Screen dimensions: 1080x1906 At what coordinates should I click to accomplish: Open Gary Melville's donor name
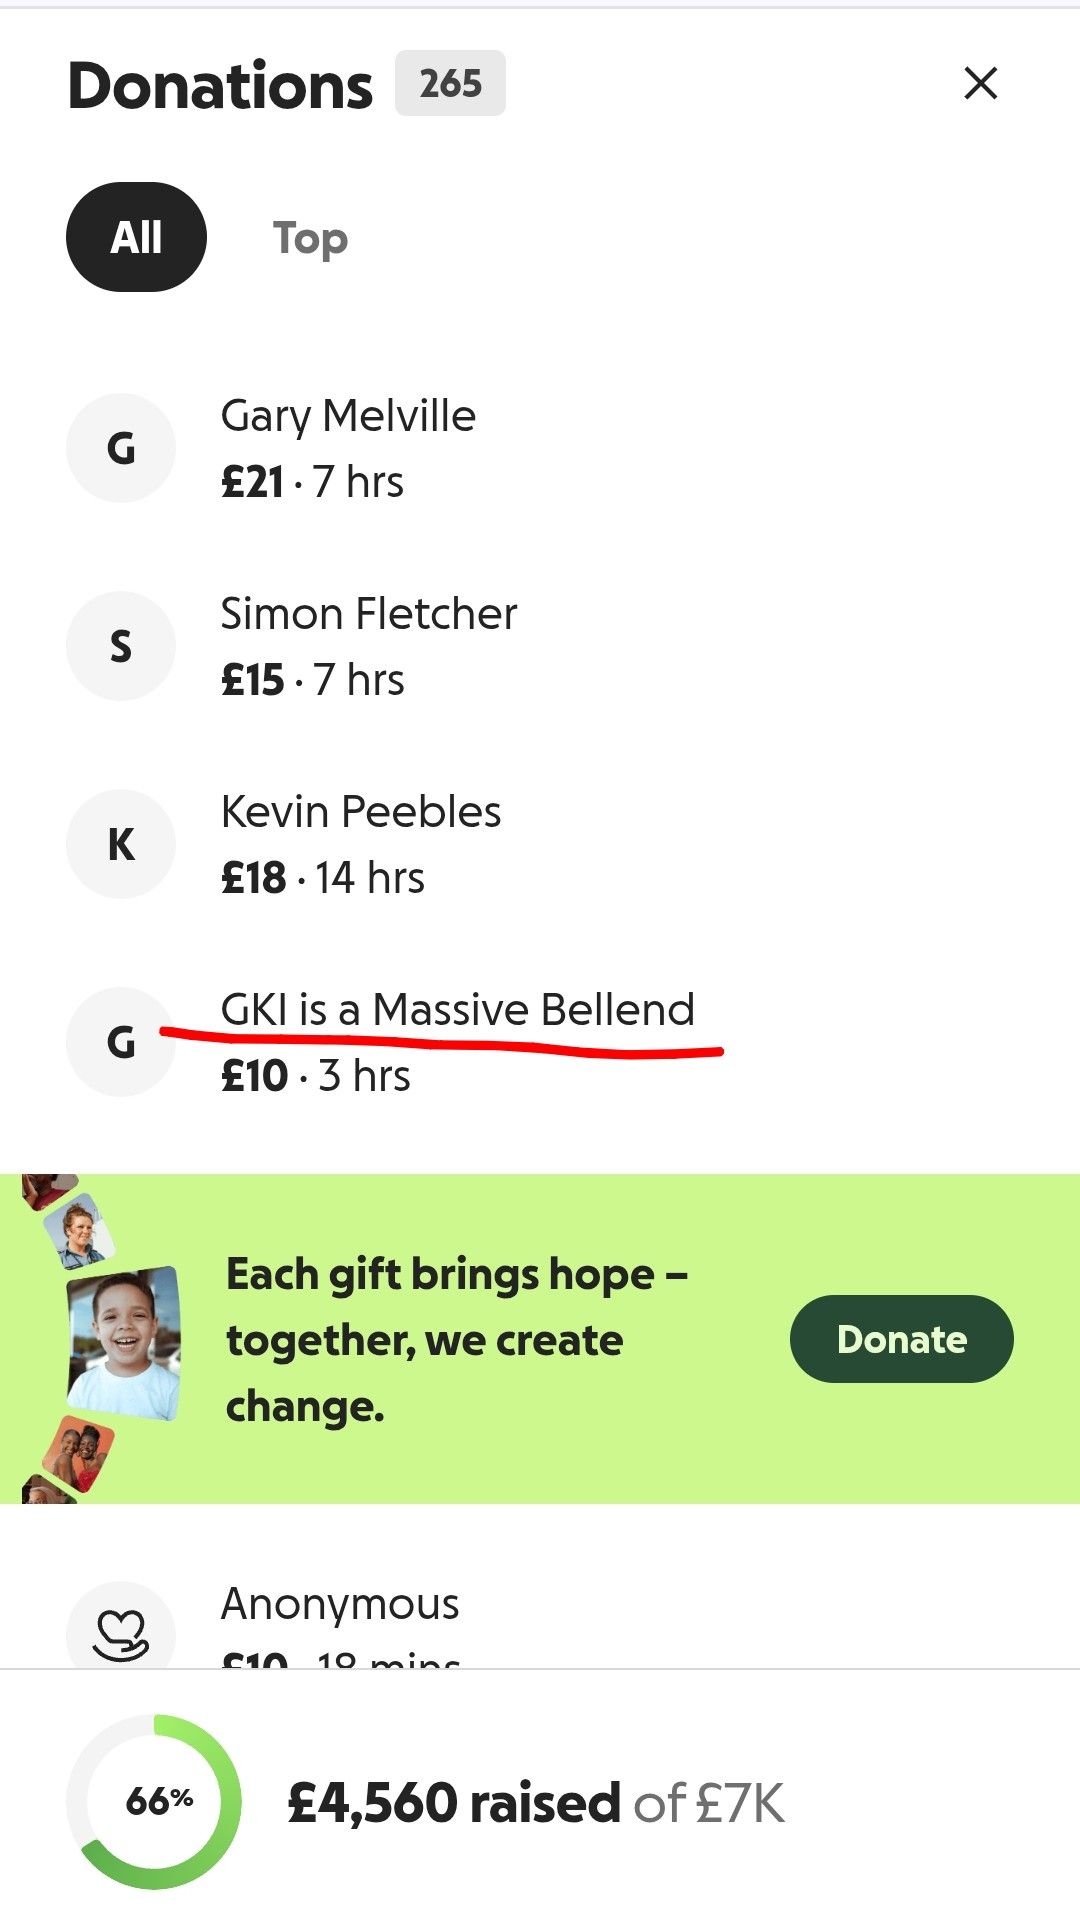(x=348, y=416)
